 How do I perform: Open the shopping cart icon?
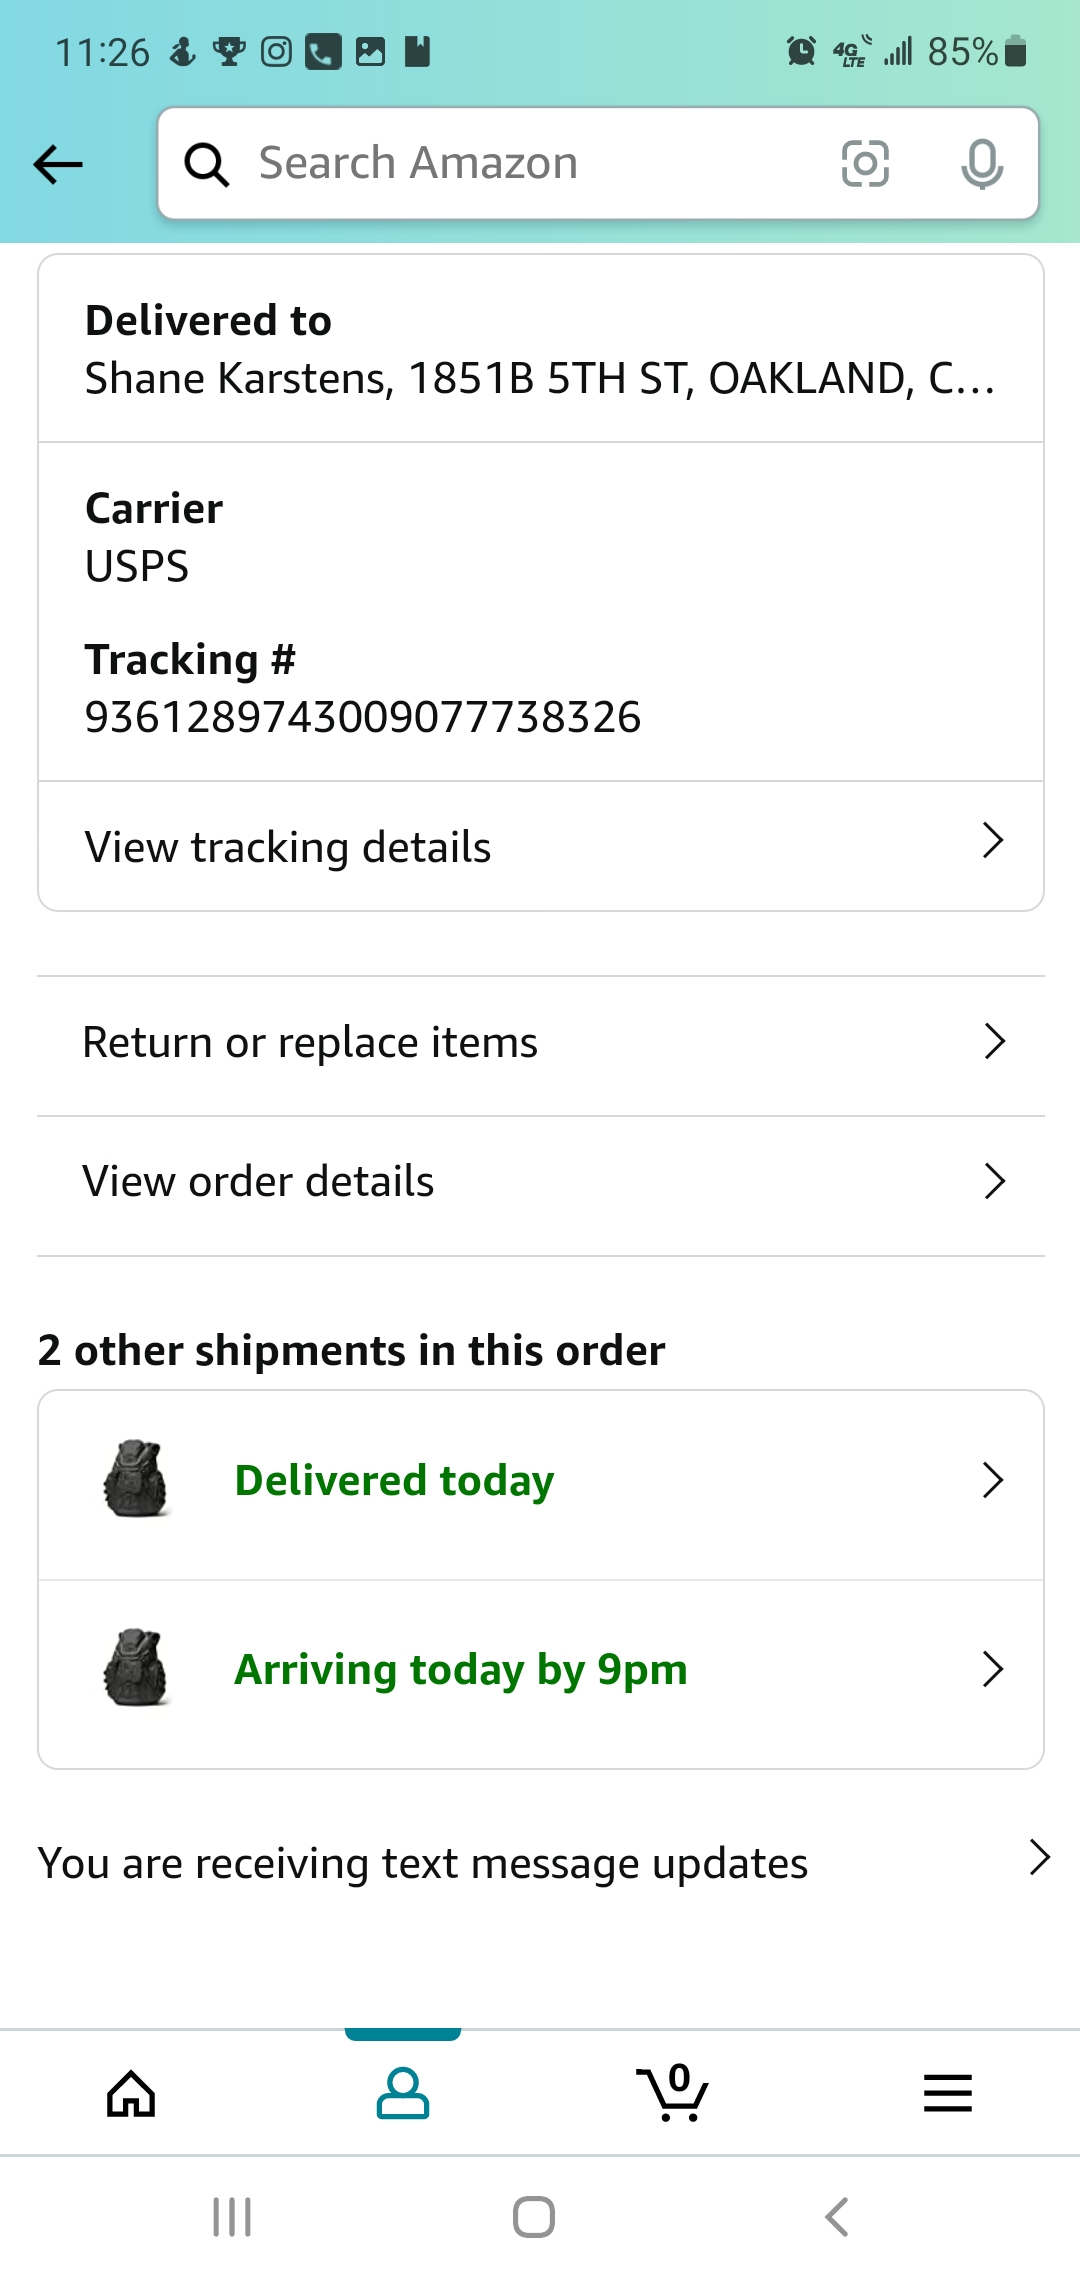[673, 2093]
